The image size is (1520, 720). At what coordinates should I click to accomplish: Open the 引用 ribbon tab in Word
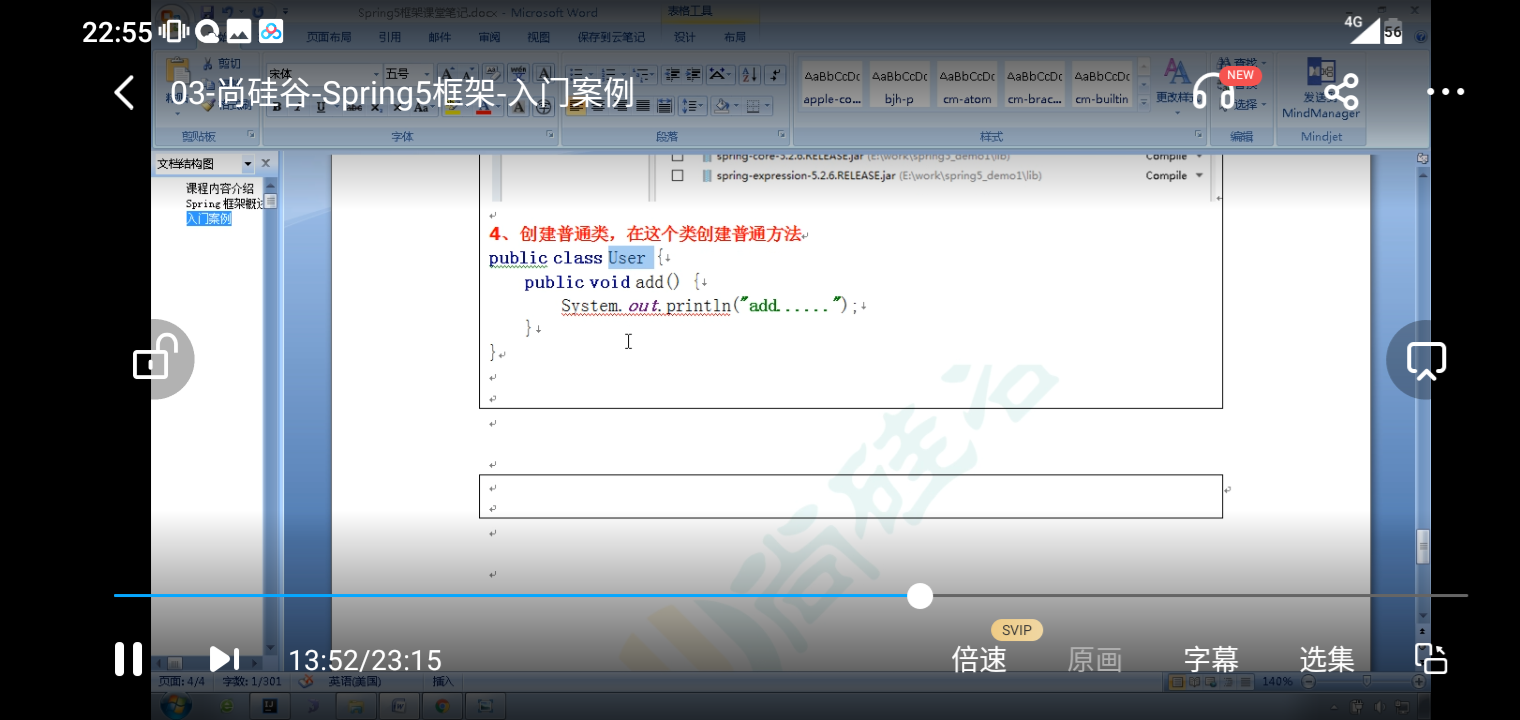click(389, 37)
